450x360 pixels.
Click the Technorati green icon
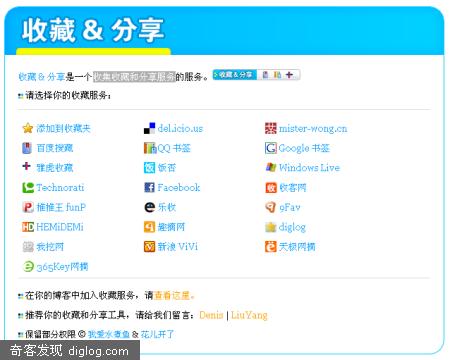(x=28, y=188)
